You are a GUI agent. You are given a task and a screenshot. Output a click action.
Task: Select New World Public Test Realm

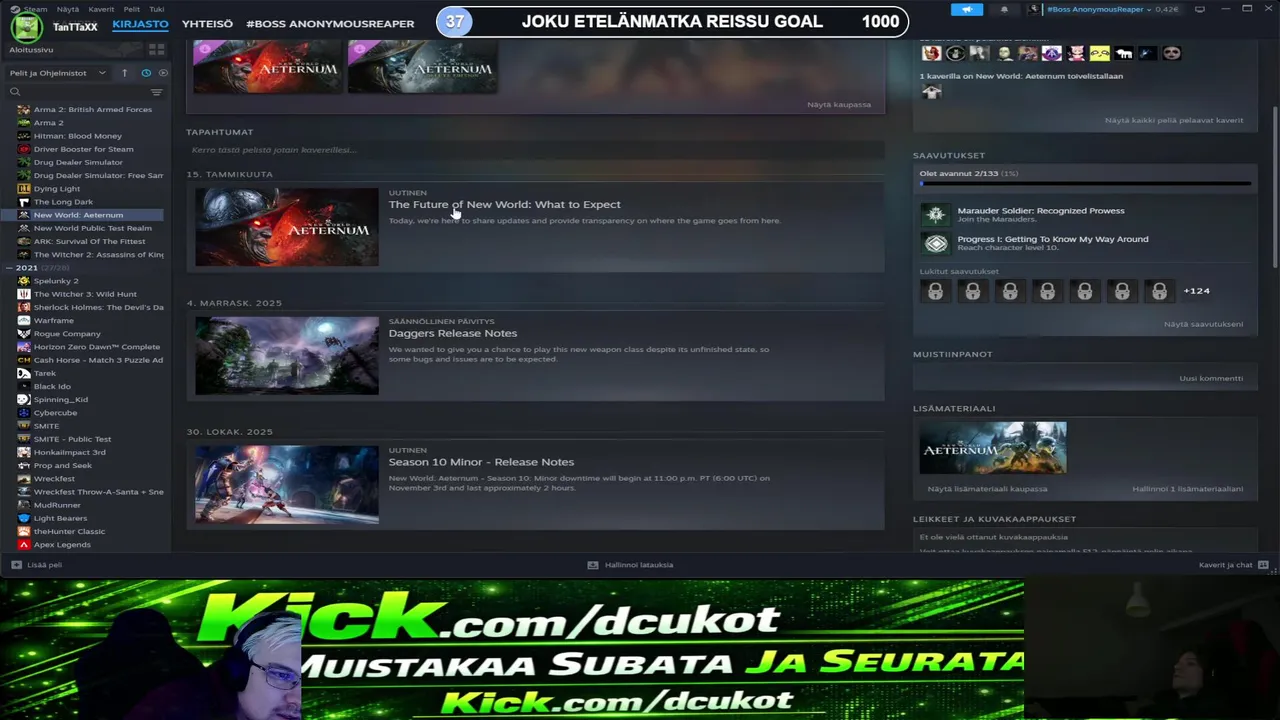coord(92,228)
